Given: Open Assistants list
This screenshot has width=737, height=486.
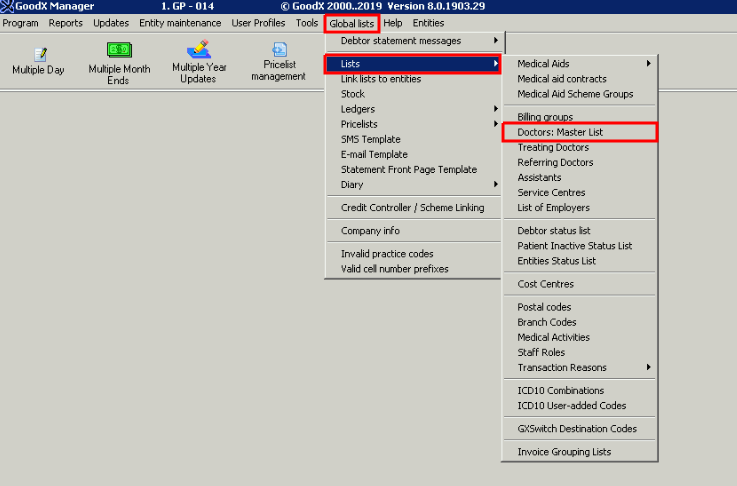Looking at the screenshot, I should pos(580,178).
